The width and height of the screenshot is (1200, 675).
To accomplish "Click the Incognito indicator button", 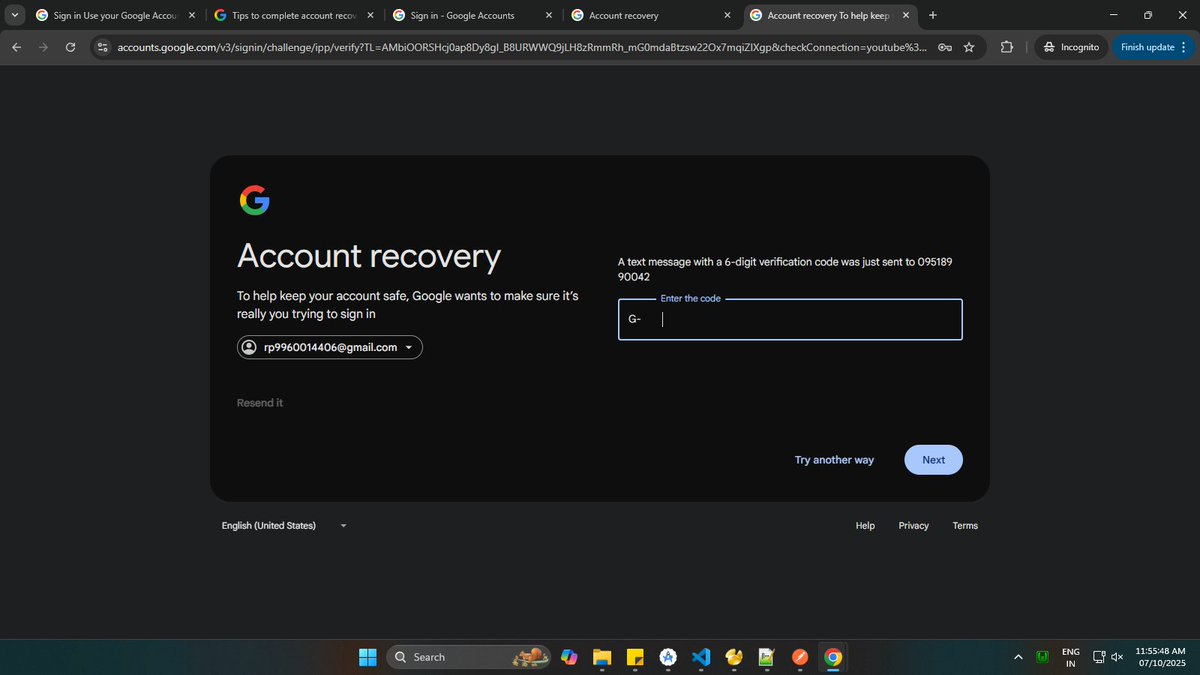I will pos(1070,47).
